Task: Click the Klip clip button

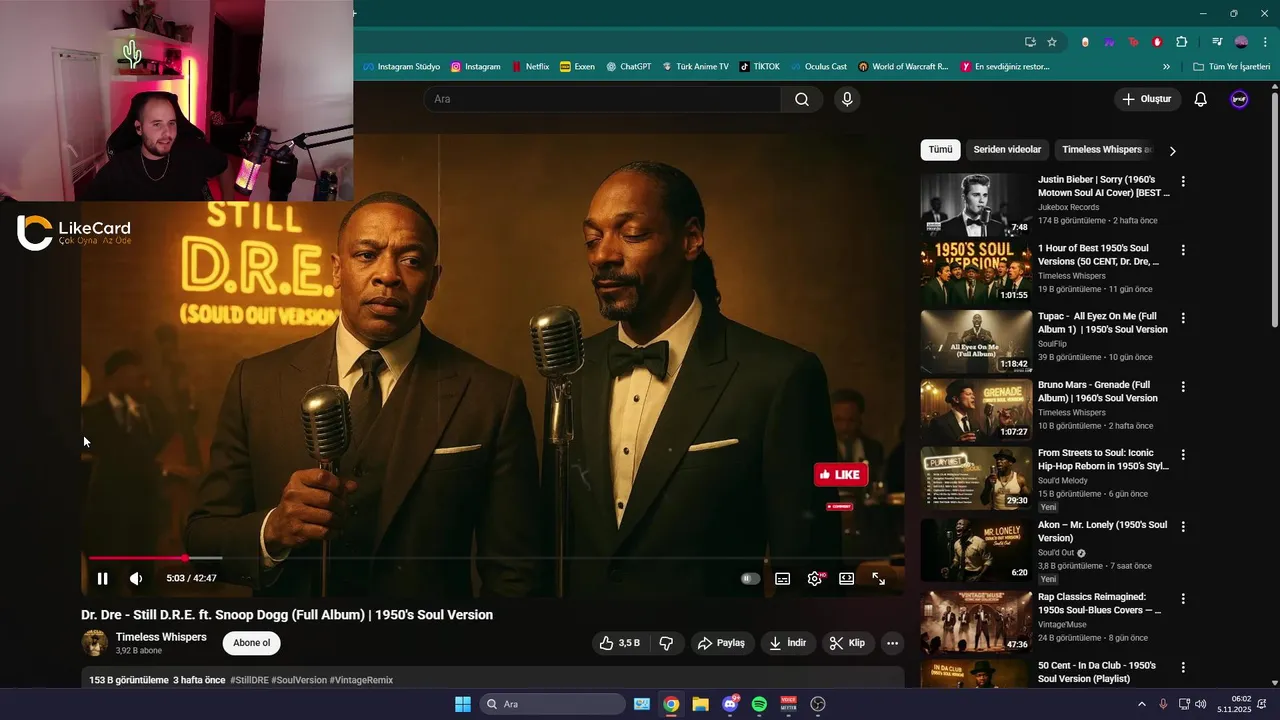Action: [x=847, y=643]
